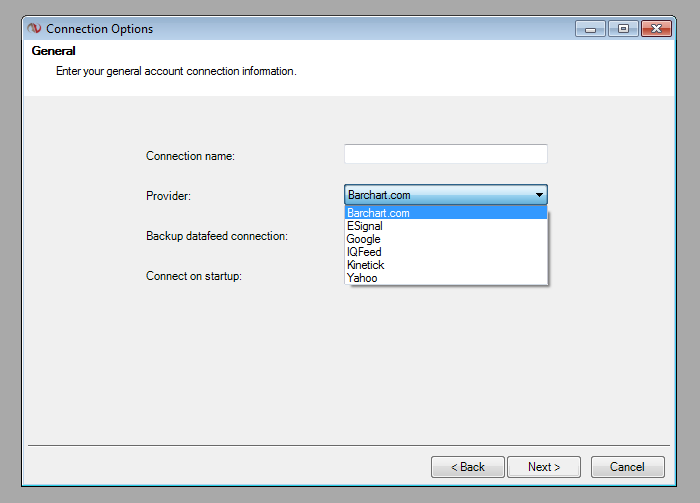Click the Connection Options title bar text
The image size is (700, 503).
tap(100, 29)
